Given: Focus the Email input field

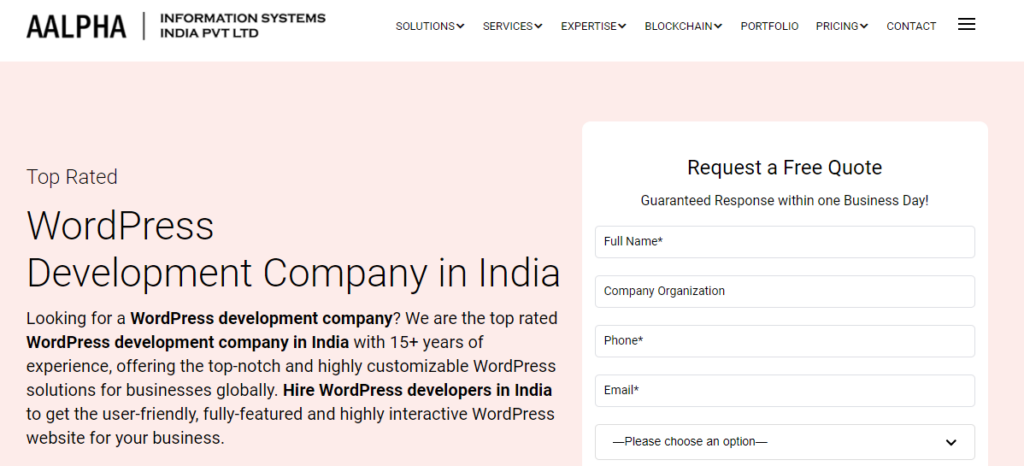Looking at the screenshot, I should 784,390.
